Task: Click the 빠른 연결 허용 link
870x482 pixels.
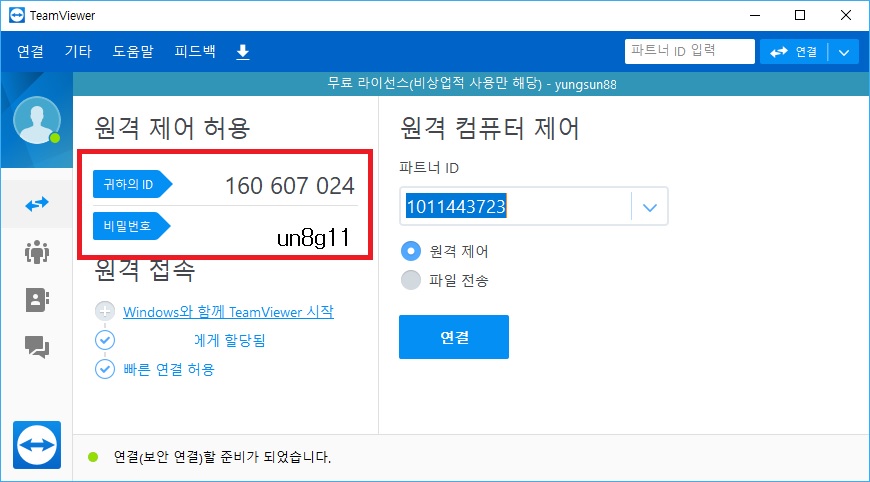Action: (x=169, y=369)
